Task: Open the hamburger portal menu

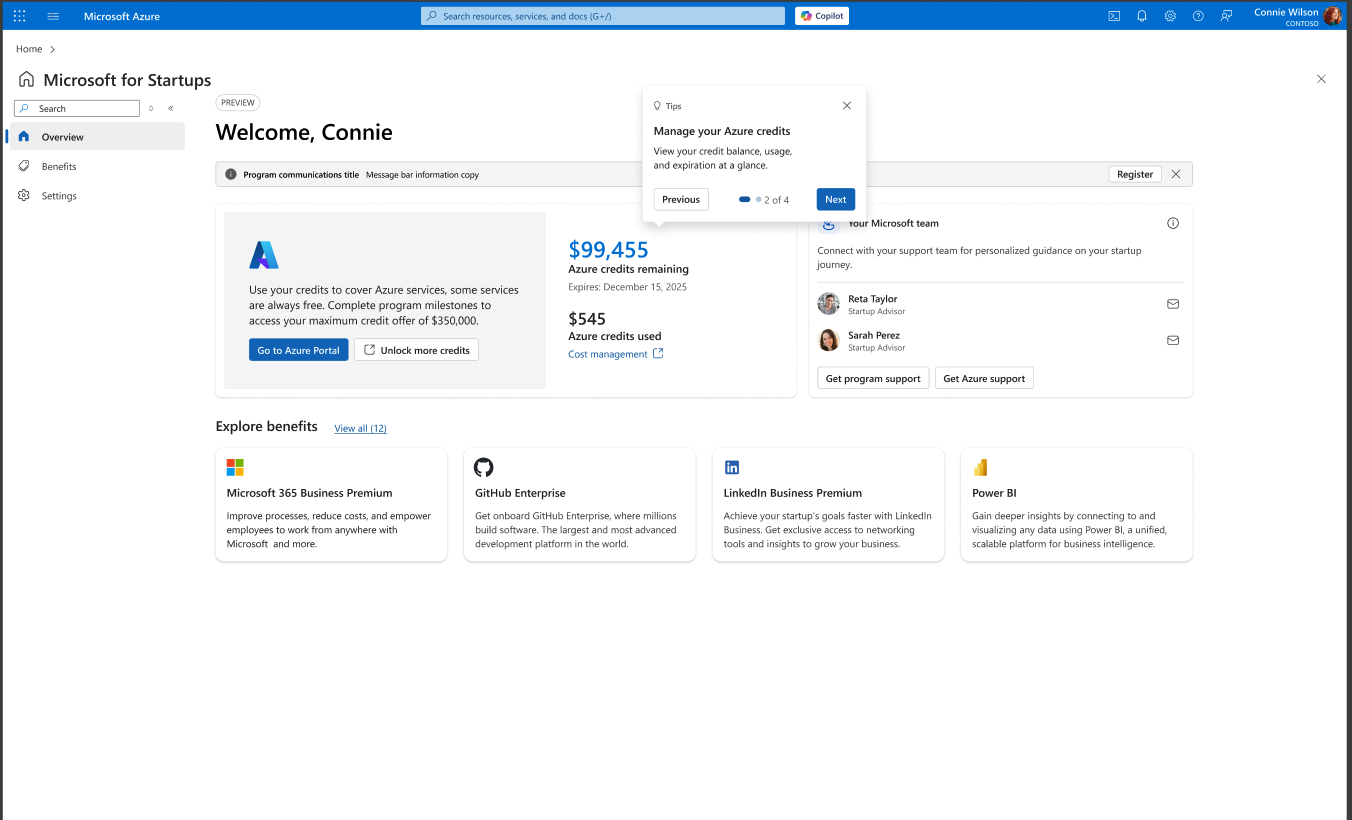Action: point(53,16)
